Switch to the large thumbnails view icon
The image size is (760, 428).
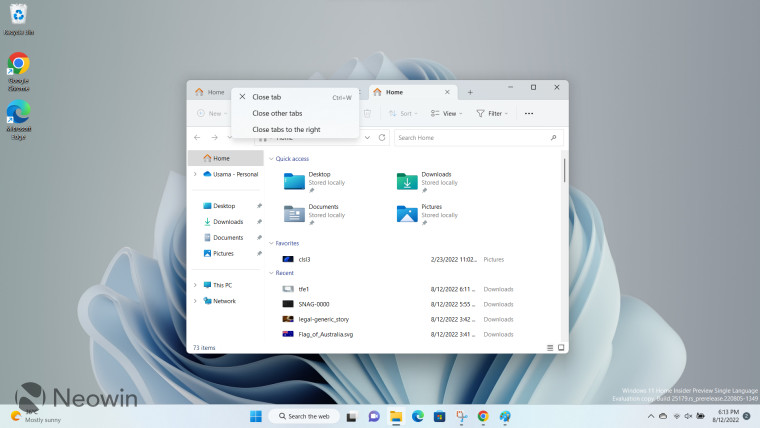(561, 348)
